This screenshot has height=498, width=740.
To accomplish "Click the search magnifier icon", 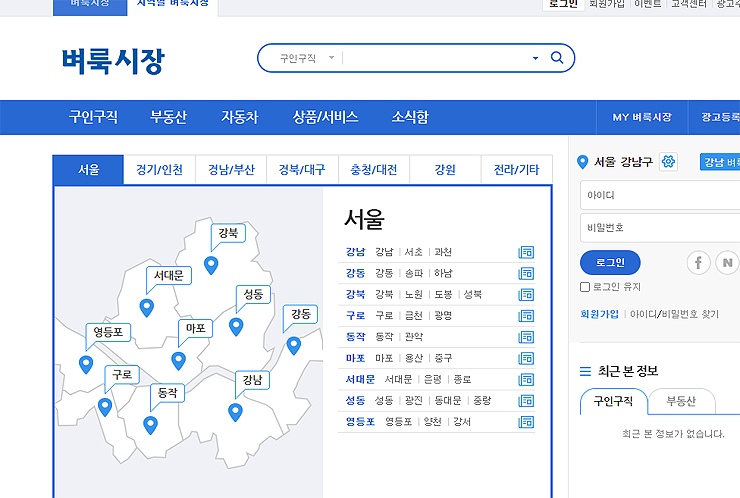I will (x=557, y=58).
